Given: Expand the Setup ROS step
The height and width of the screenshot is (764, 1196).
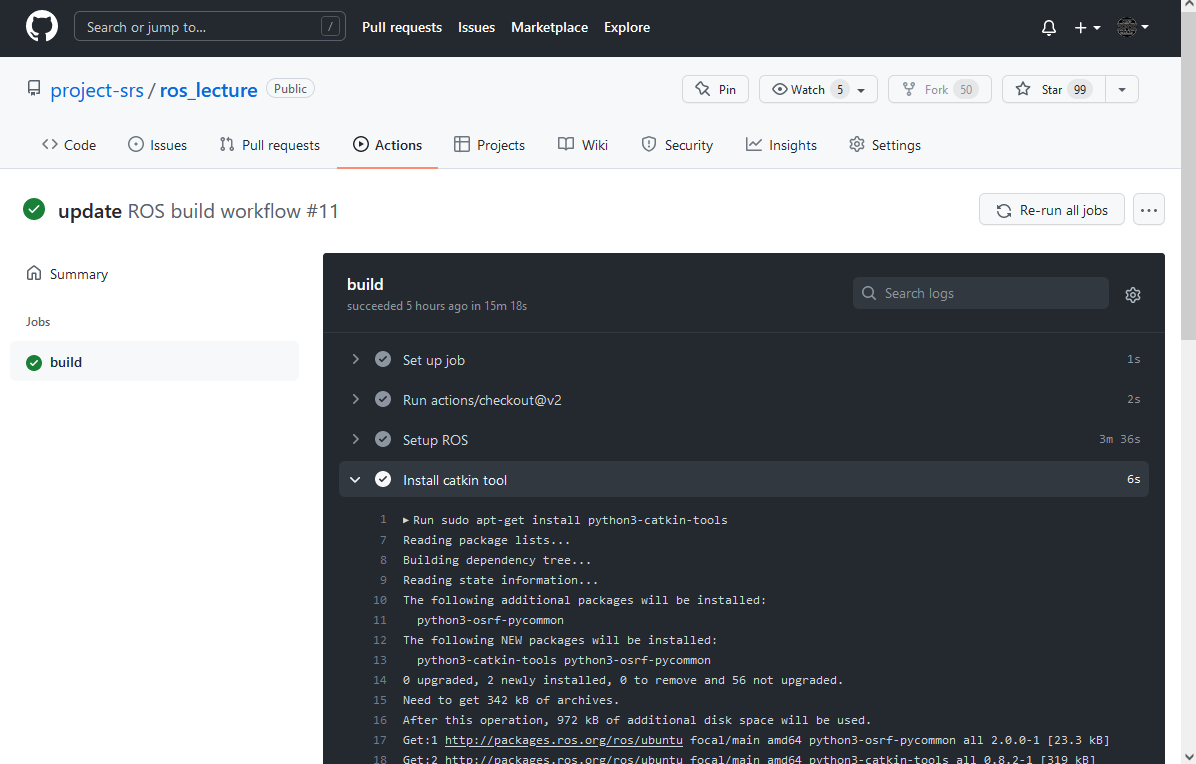Looking at the screenshot, I should (744, 440).
